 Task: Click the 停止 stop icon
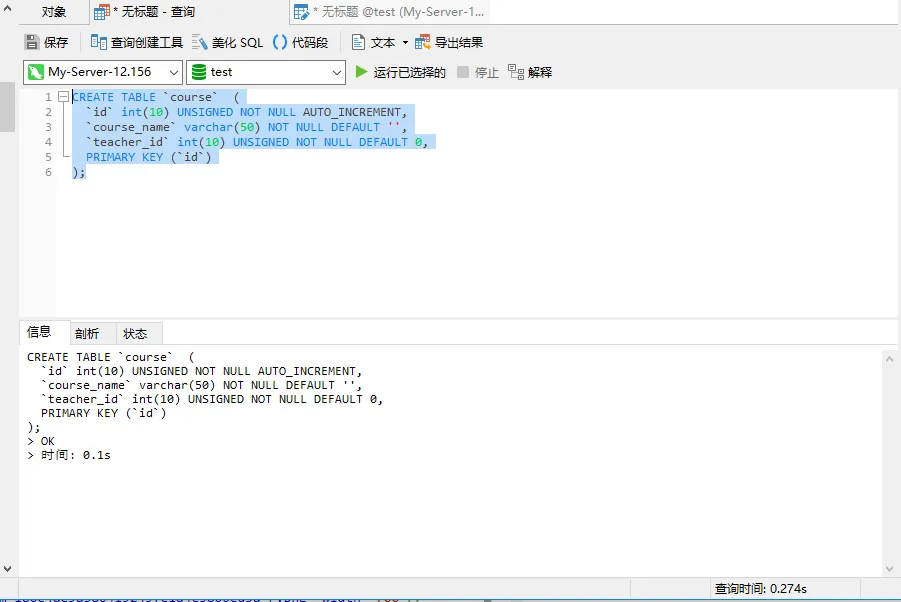(x=463, y=72)
